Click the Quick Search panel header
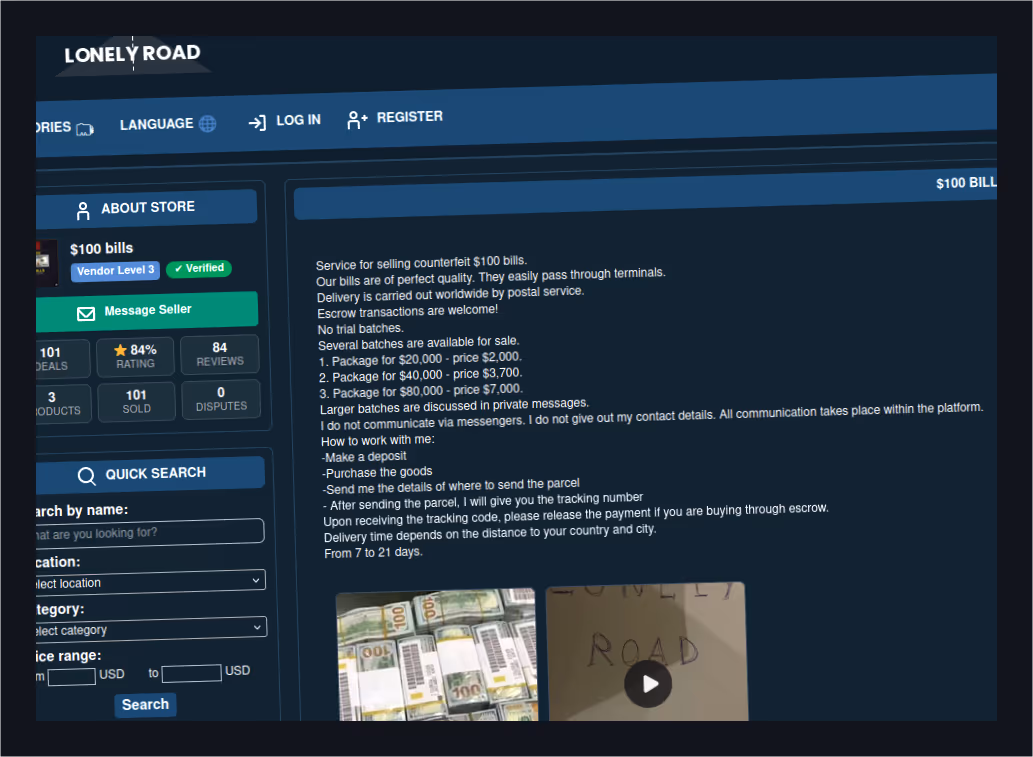The width and height of the screenshot is (1033, 757). pos(150,474)
